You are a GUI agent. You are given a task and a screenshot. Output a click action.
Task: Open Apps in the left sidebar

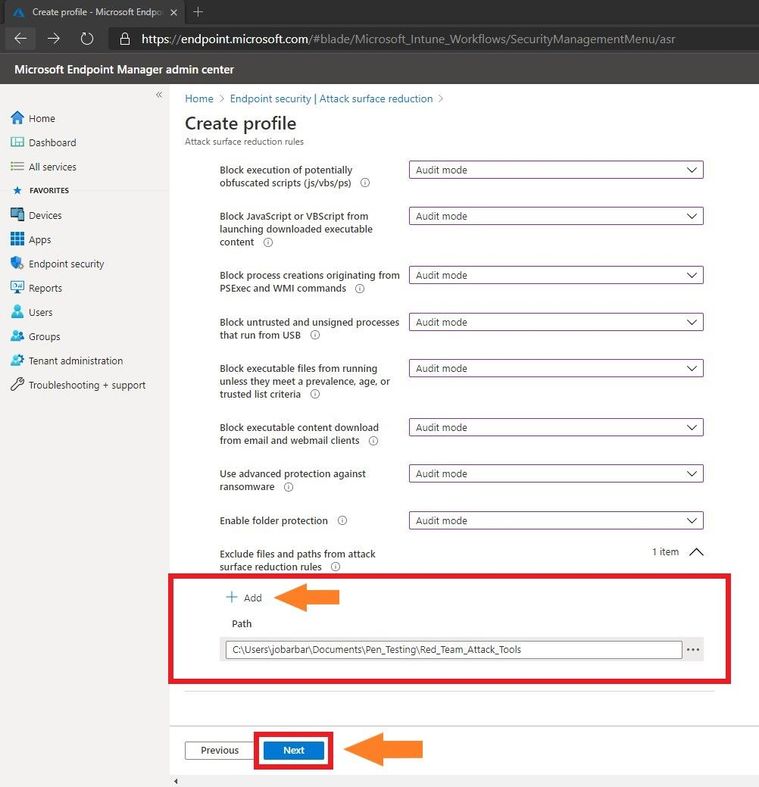pyautogui.click(x=40, y=240)
